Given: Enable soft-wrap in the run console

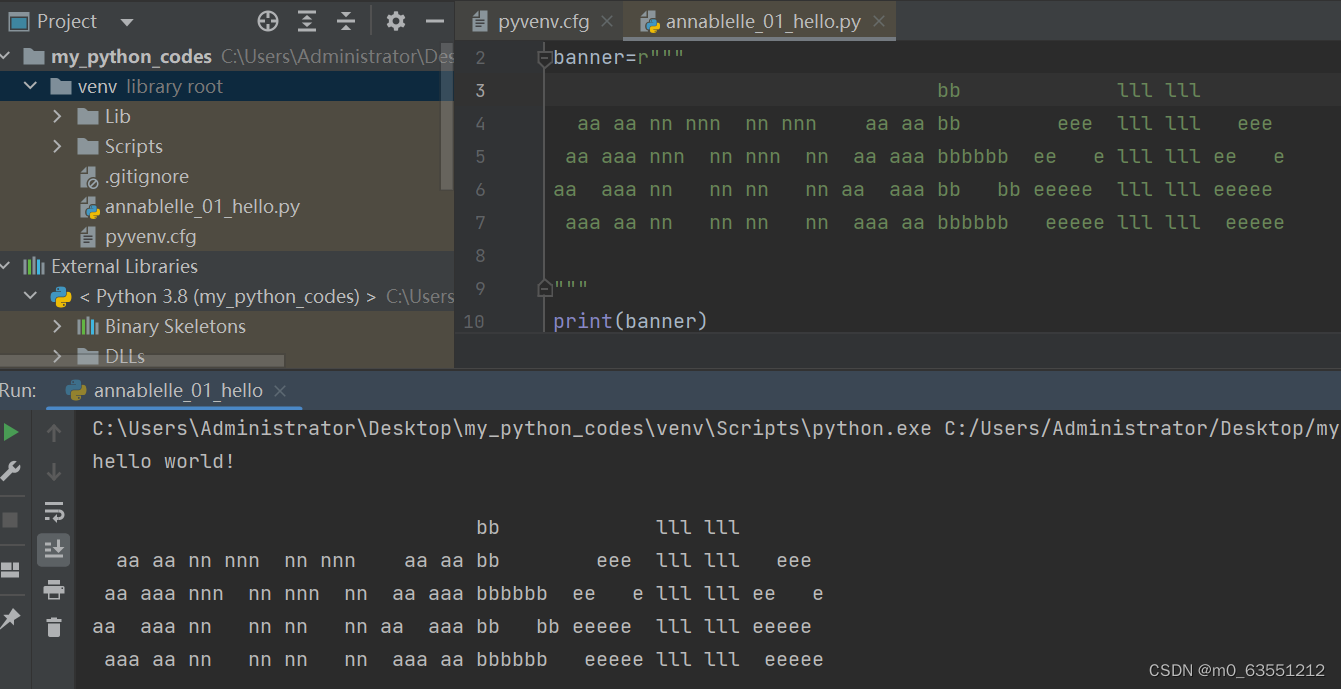Looking at the screenshot, I should (53, 511).
